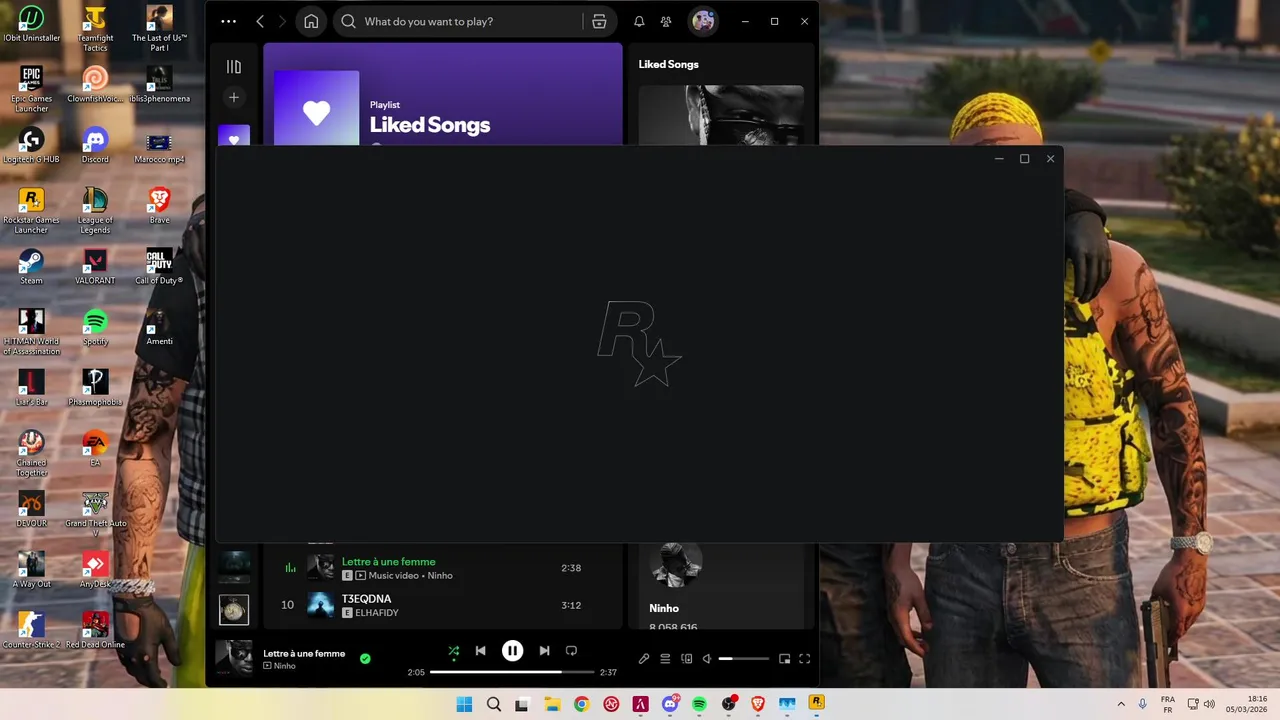1280x720 pixels.
Task: Launch AnyDesk from the desktop
Action: pyautogui.click(x=95, y=570)
